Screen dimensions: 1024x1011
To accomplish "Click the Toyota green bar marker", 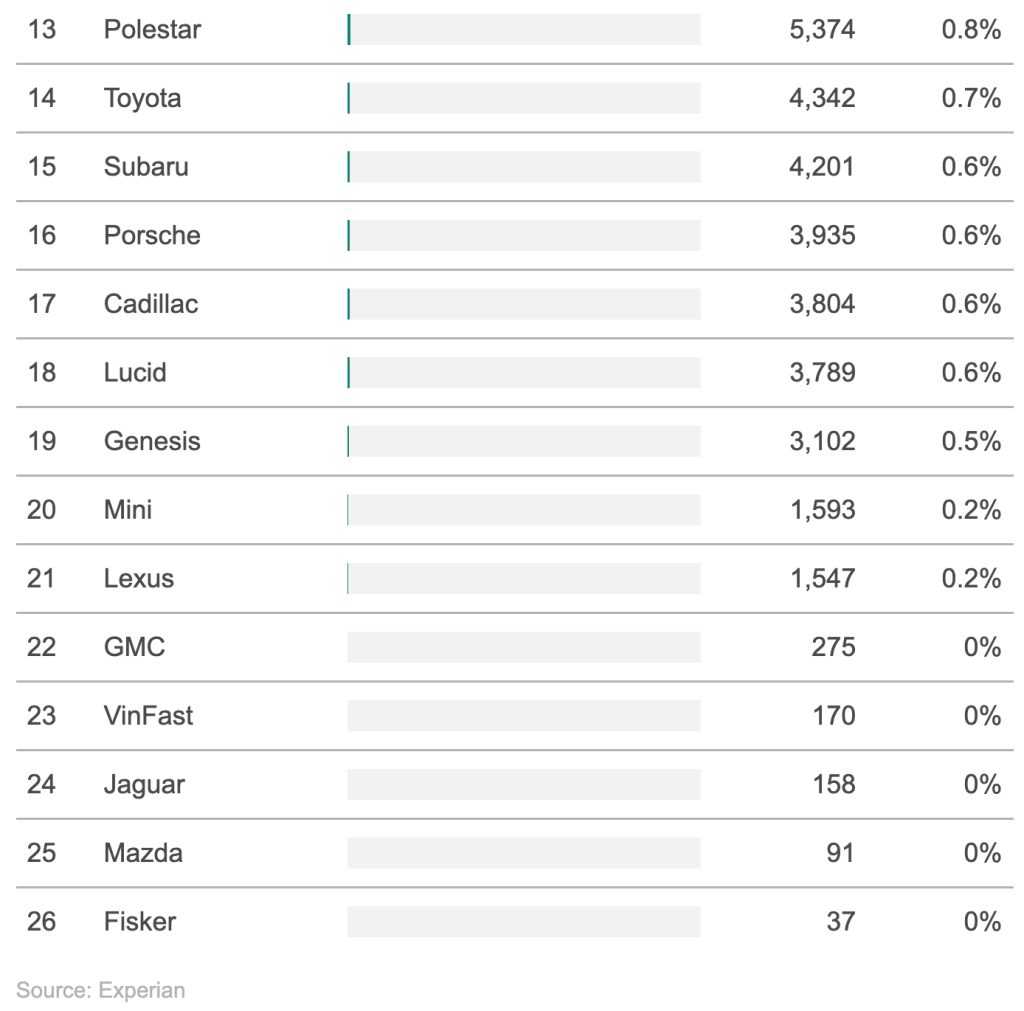I will [349, 99].
